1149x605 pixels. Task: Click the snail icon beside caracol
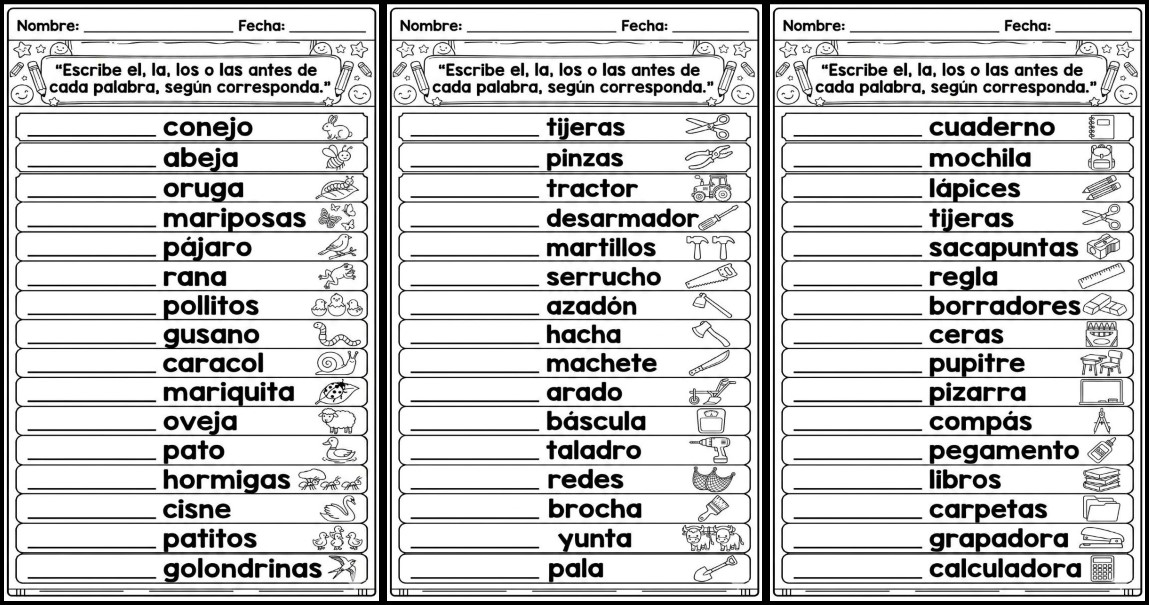tap(333, 362)
